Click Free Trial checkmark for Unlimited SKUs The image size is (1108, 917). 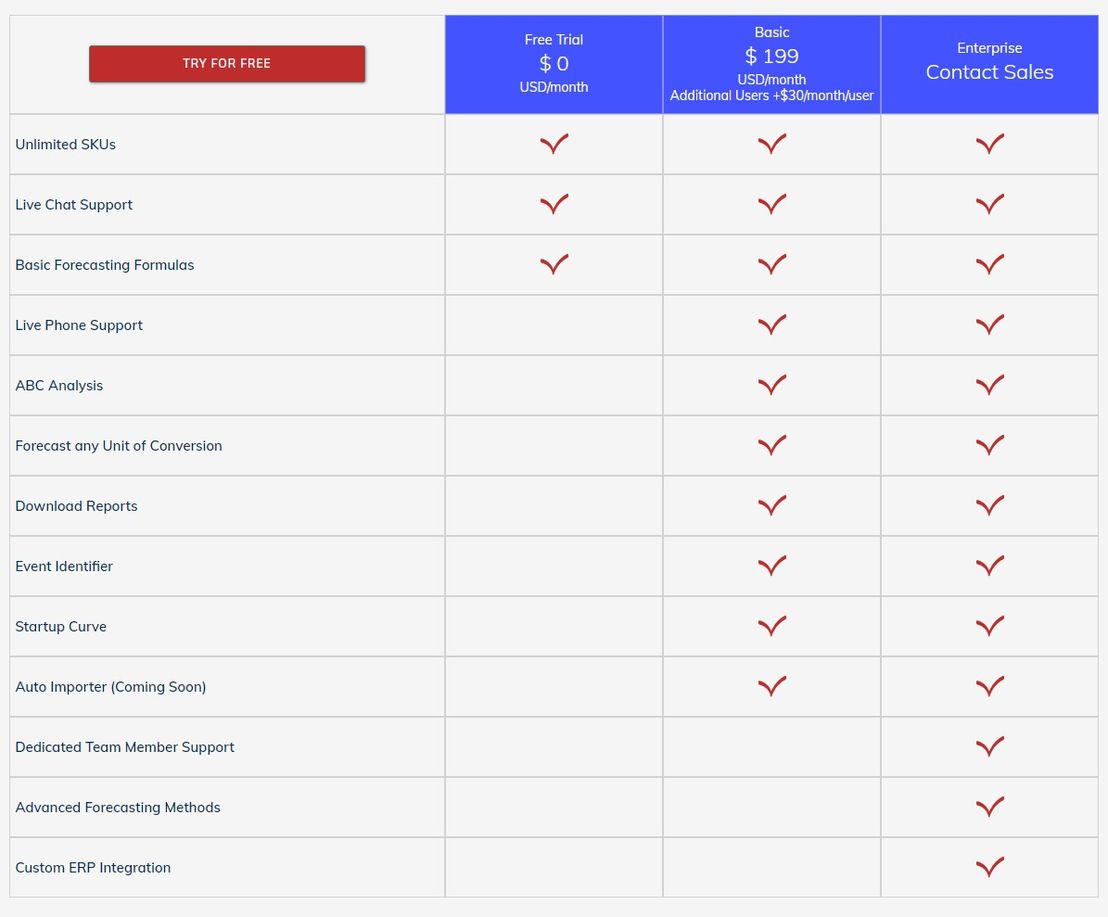pos(554,143)
